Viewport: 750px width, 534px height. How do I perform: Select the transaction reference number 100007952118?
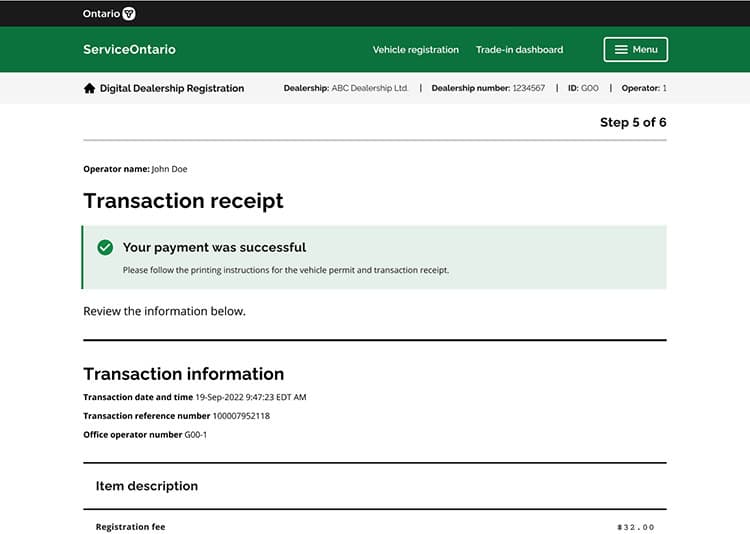241,416
